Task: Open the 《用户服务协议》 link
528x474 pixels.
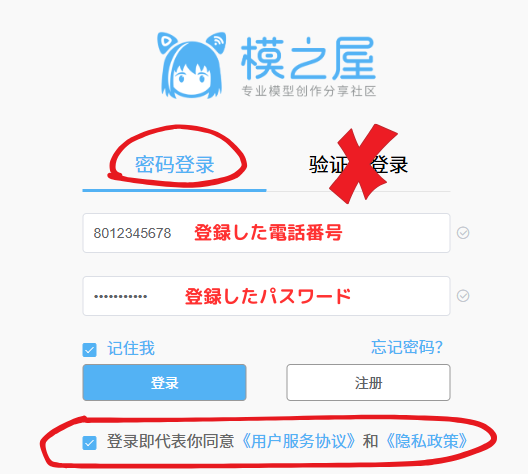Action: (298, 441)
